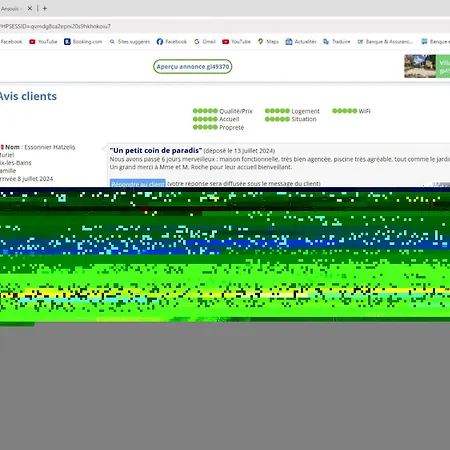Open the YouTube bookmark between Gmail and Maps

coord(236,42)
